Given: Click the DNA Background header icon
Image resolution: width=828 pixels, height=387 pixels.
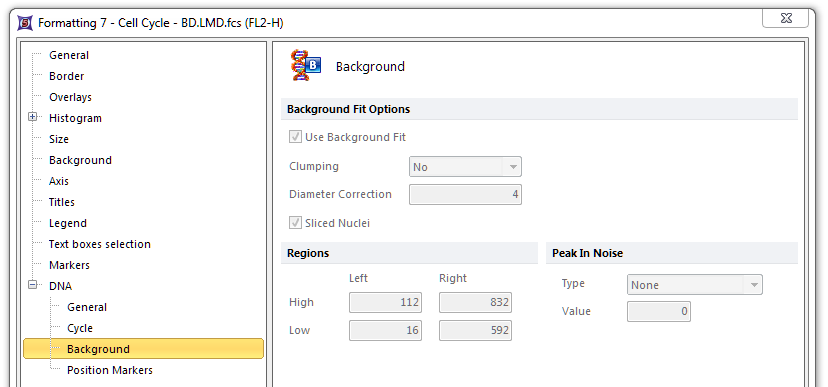Looking at the screenshot, I should [306, 65].
